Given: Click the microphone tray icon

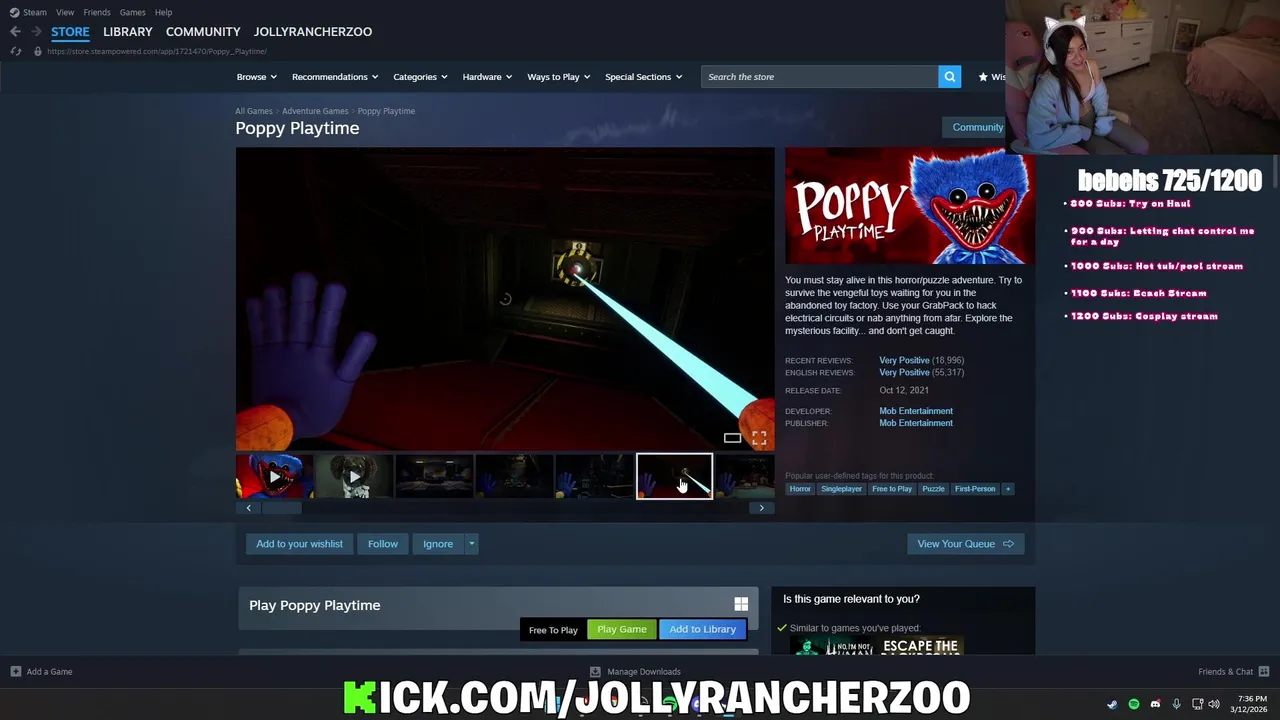Looking at the screenshot, I should pyautogui.click(x=1176, y=704).
